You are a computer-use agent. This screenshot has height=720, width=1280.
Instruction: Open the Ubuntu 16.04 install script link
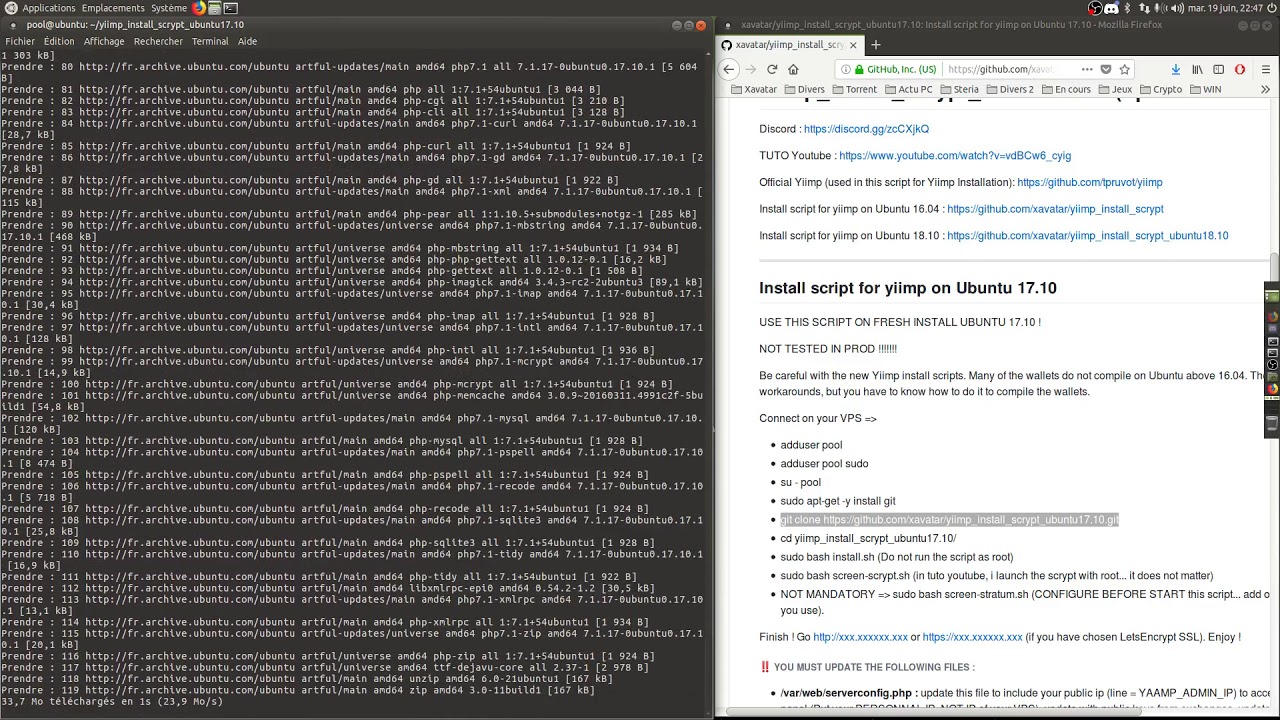tap(1055, 209)
